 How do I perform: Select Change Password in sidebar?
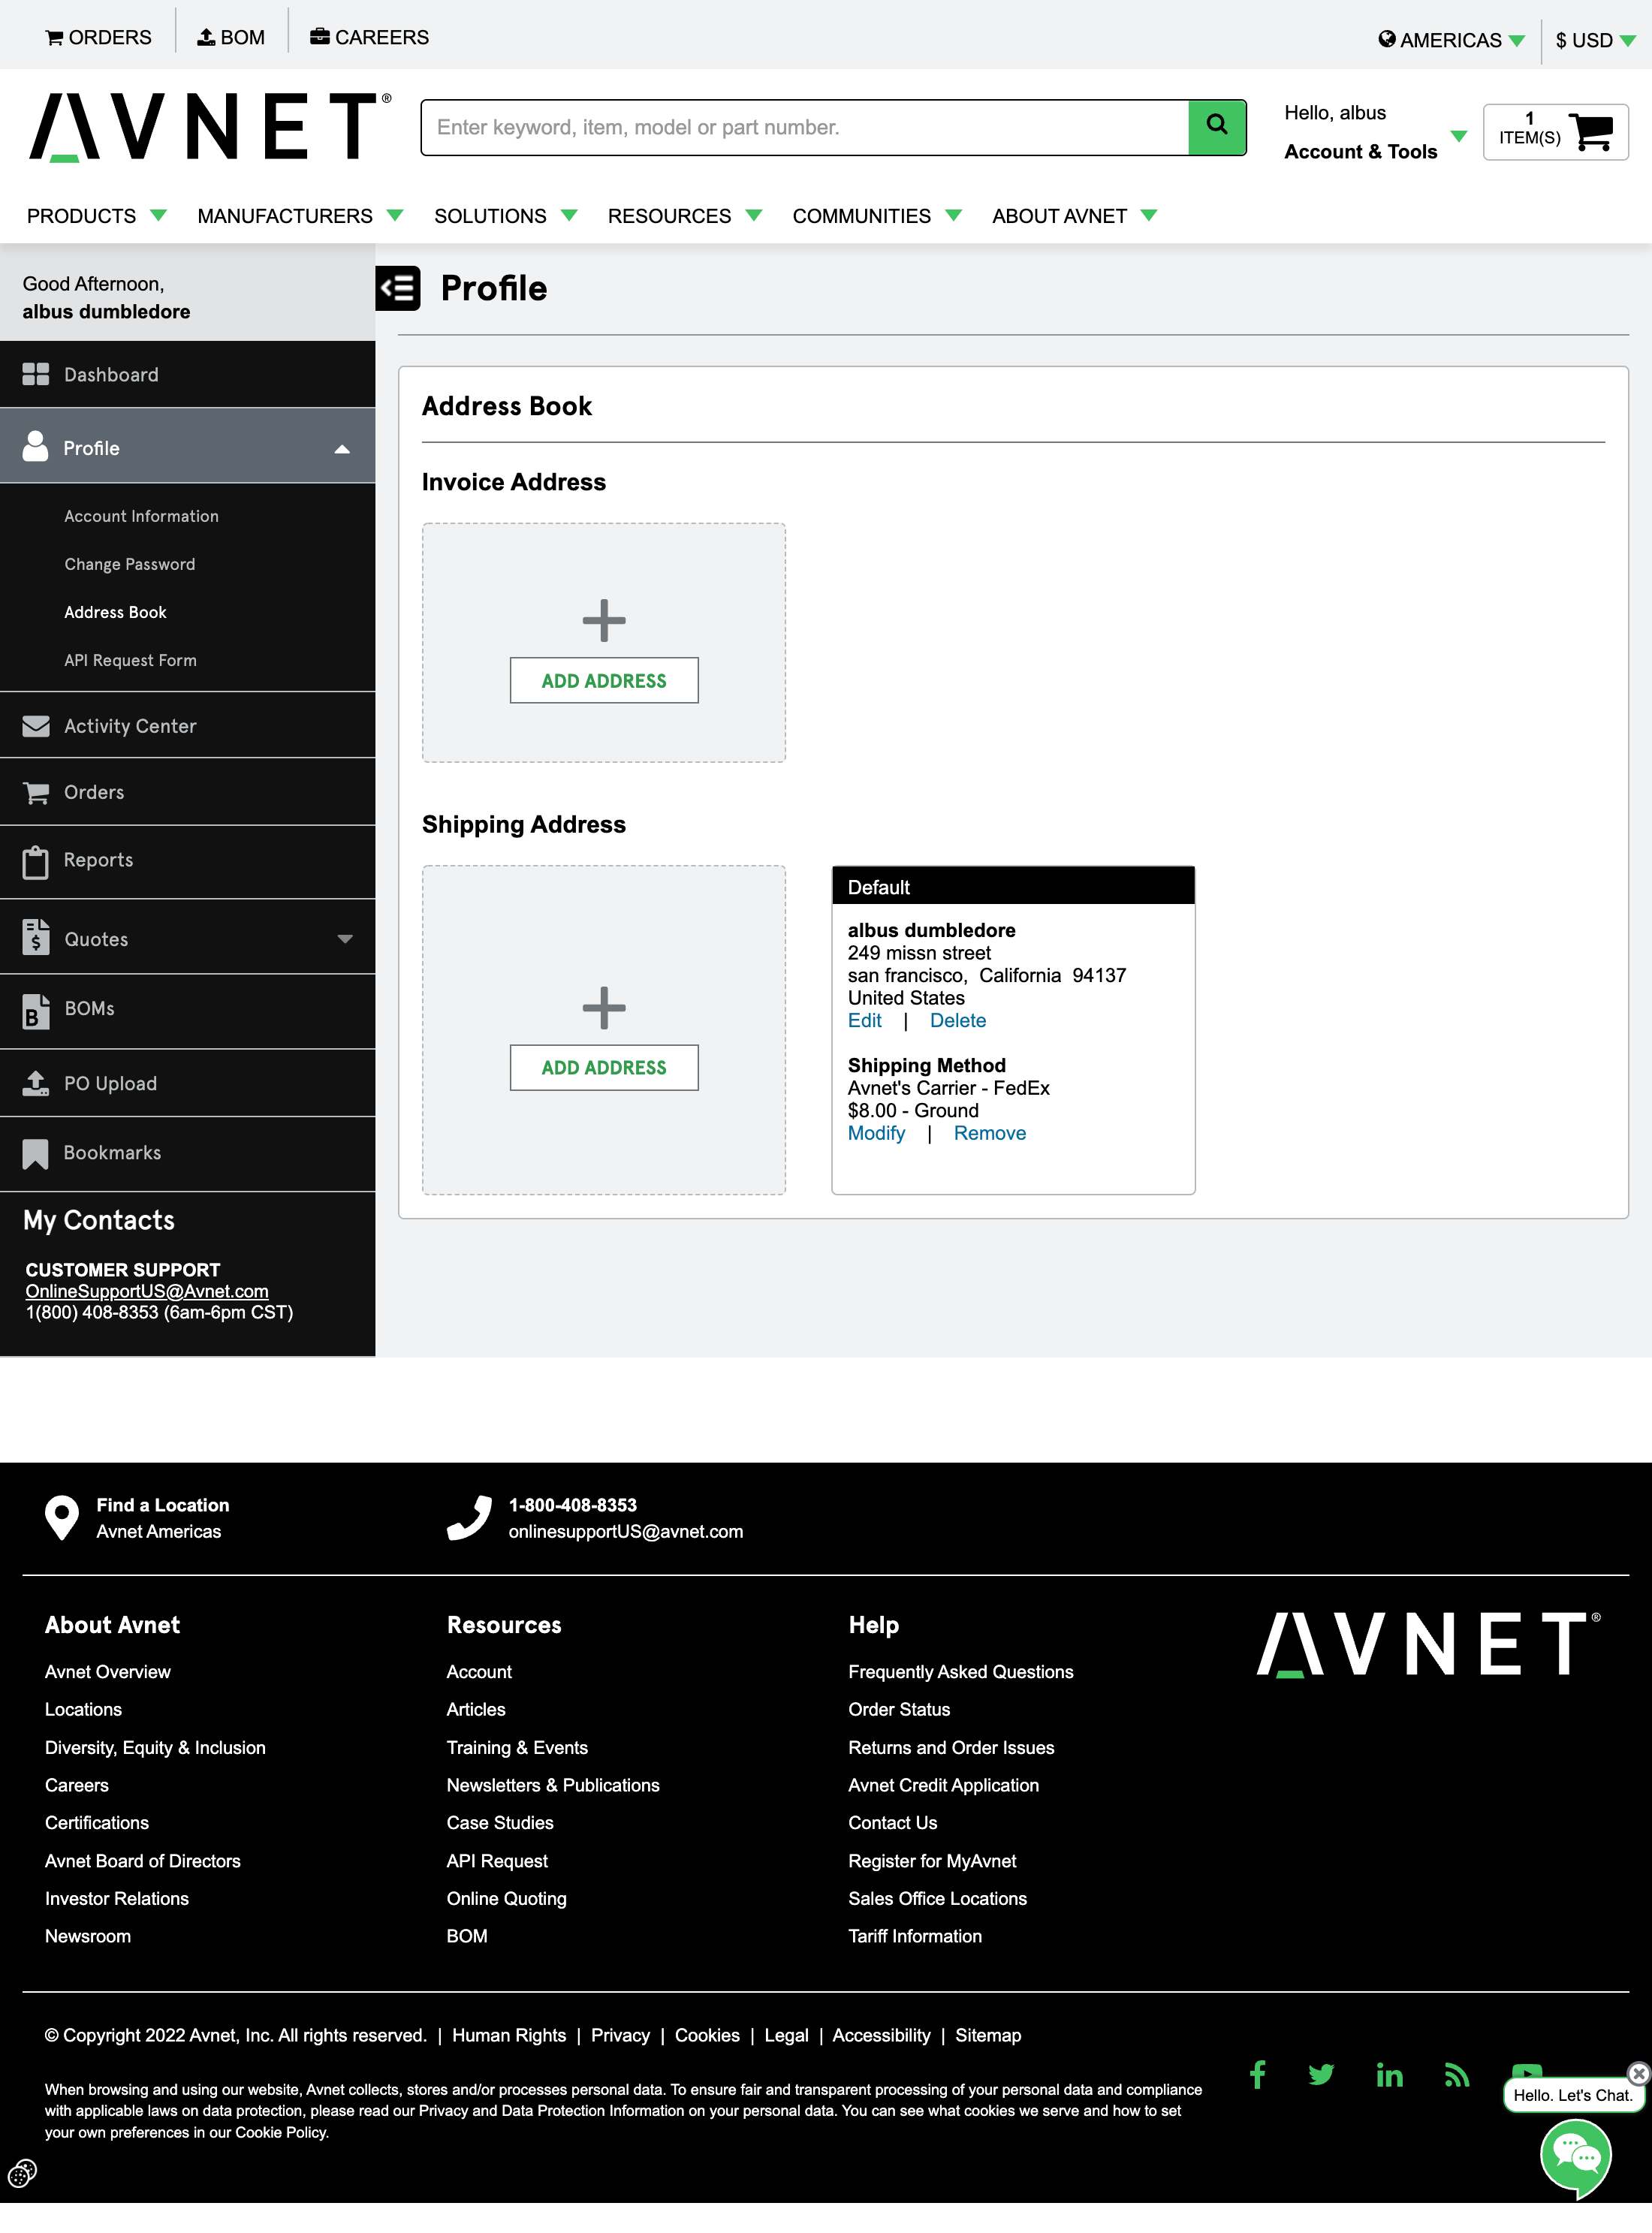coord(129,563)
